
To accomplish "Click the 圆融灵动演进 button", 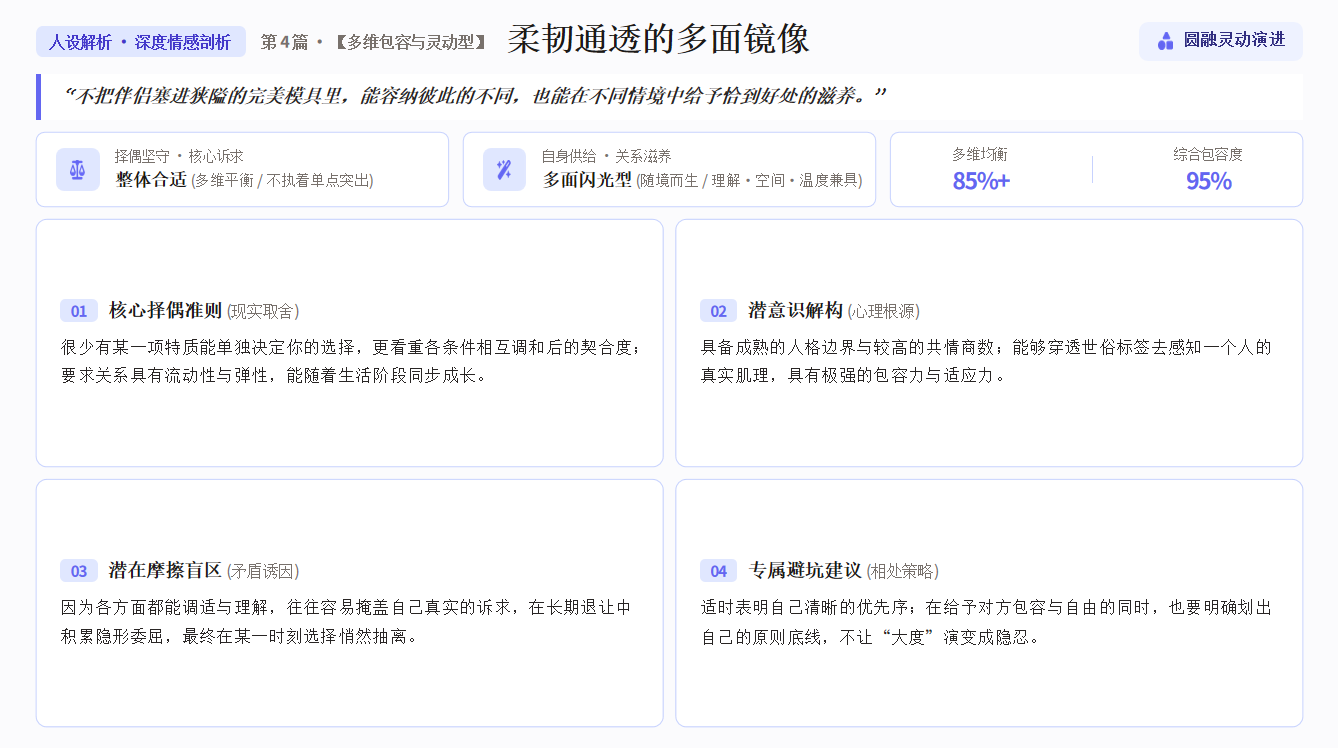I will [x=1221, y=41].
